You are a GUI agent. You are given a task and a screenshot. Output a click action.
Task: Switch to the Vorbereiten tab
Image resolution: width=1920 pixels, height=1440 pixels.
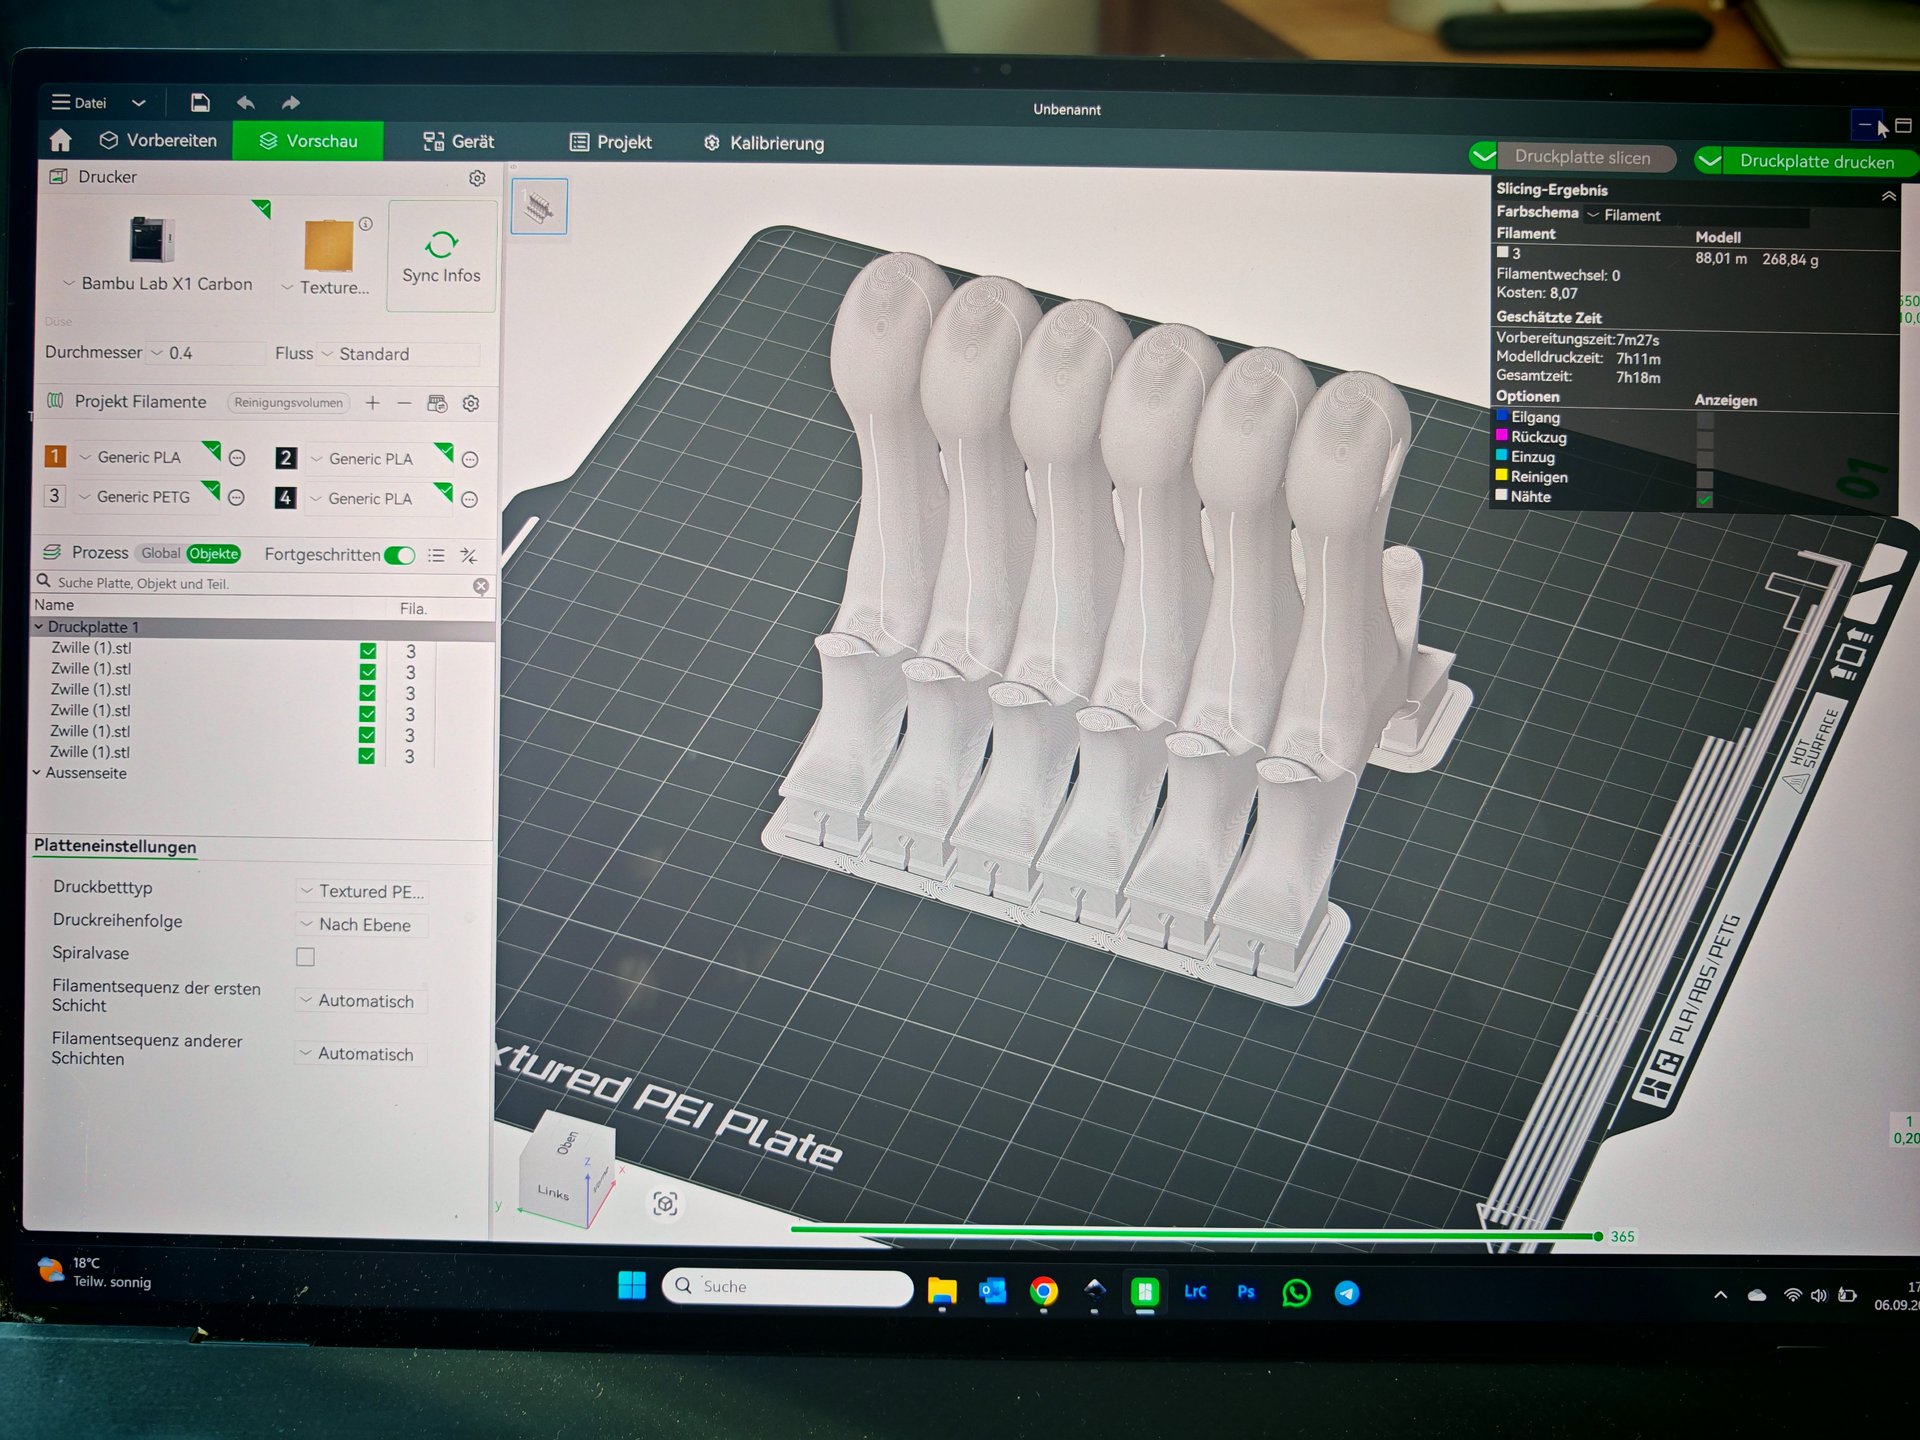(158, 140)
